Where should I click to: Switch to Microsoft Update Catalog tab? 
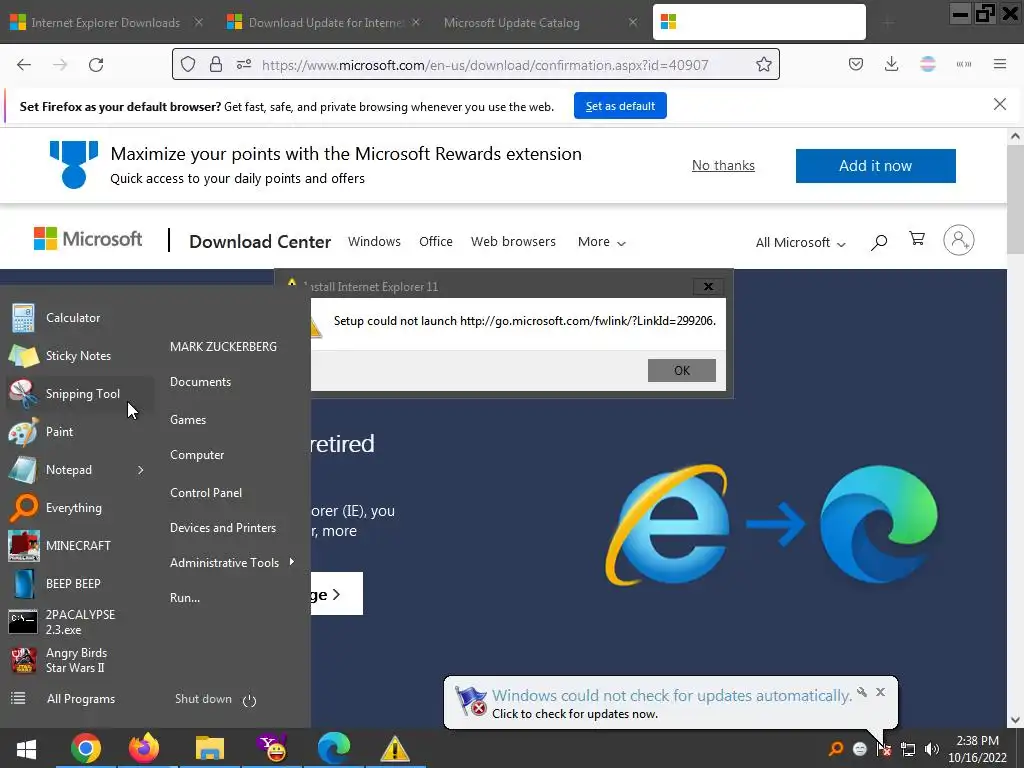click(511, 23)
